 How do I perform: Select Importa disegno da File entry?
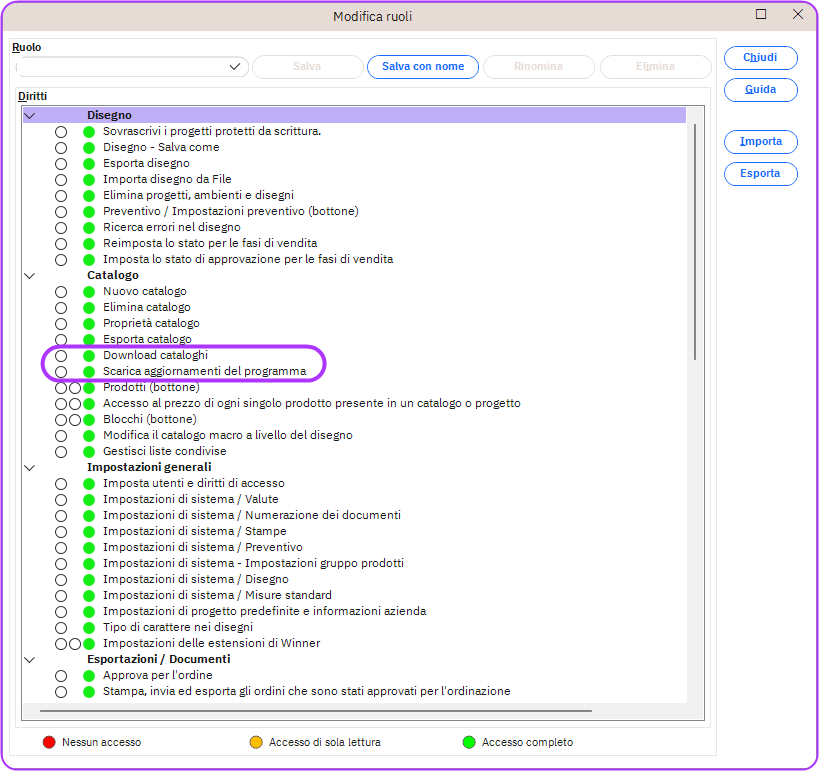(x=167, y=179)
